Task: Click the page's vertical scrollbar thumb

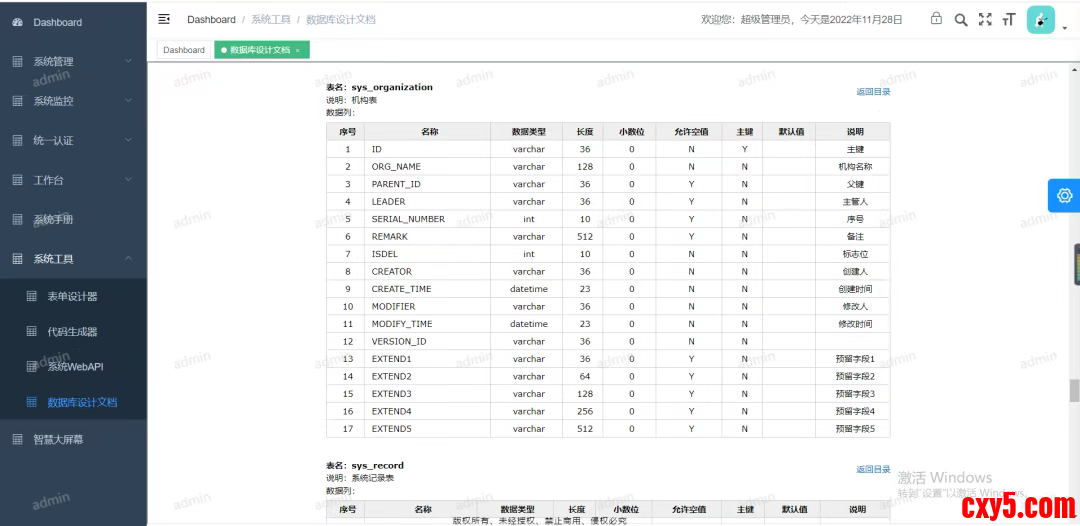Action: click(x=1074, y=390)
